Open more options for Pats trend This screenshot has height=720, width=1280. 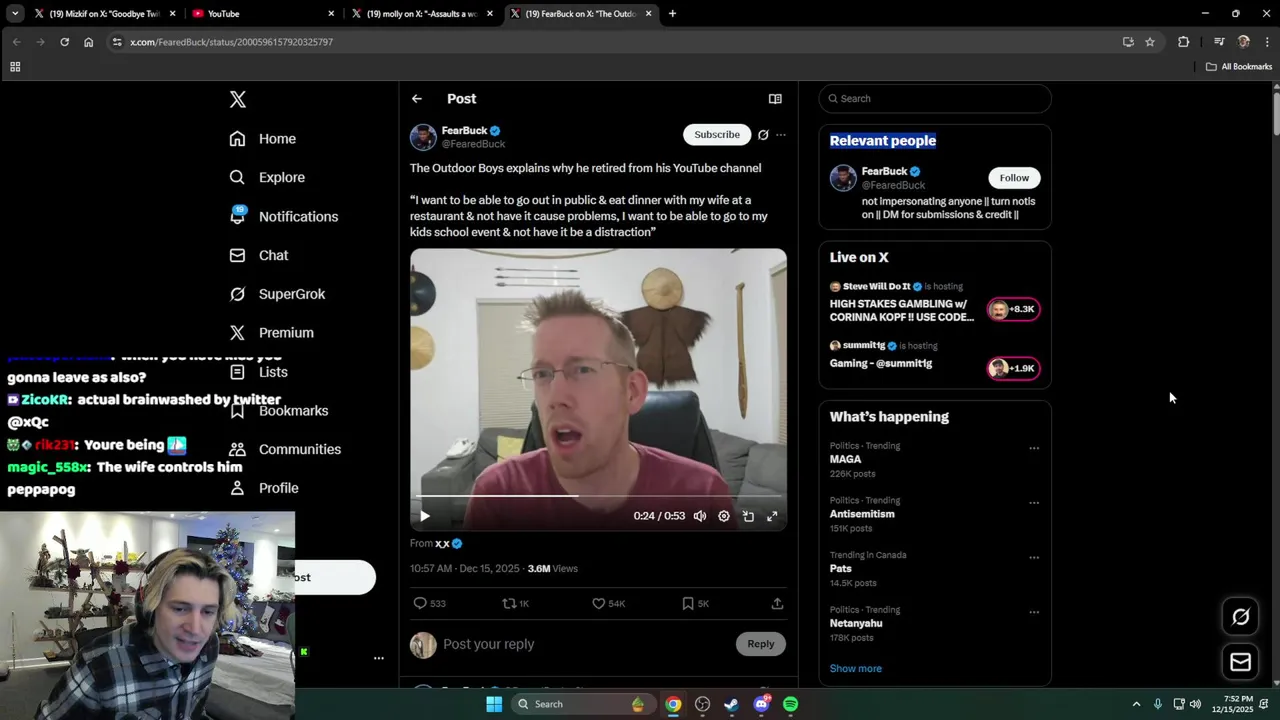pos(1034,557)
